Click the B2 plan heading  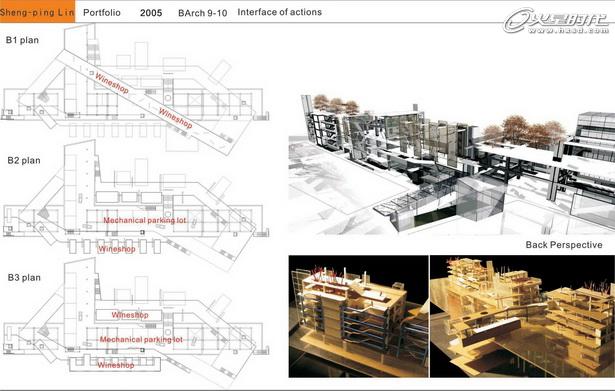(24, 160)
